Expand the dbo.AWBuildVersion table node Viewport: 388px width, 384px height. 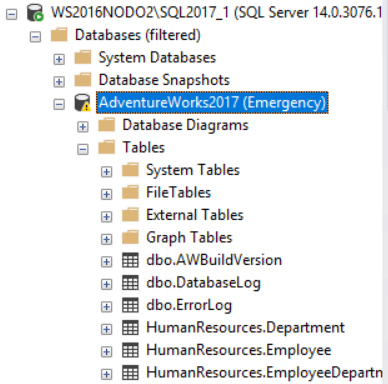(x=106, y=262)
